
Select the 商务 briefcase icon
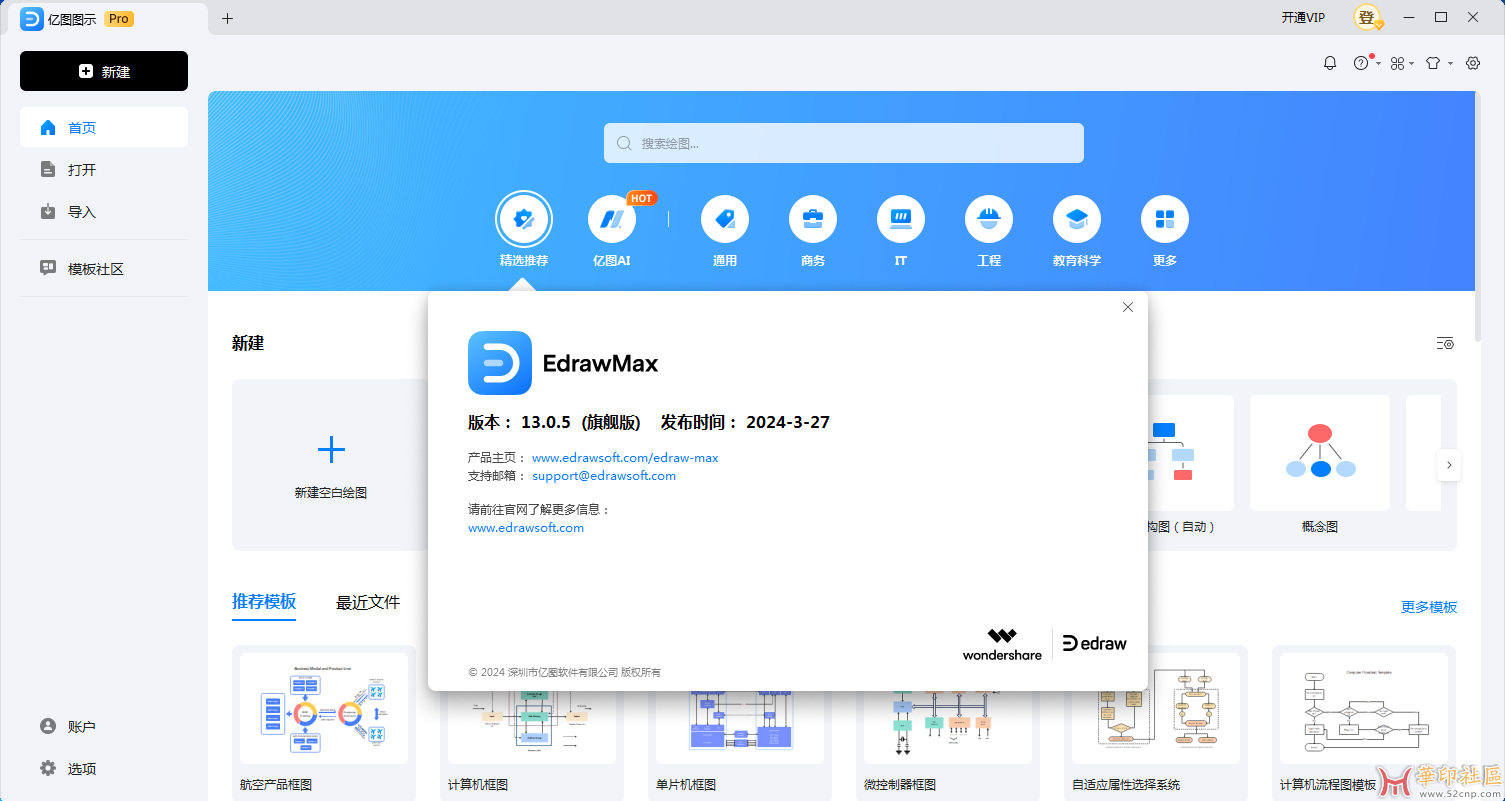812,218
